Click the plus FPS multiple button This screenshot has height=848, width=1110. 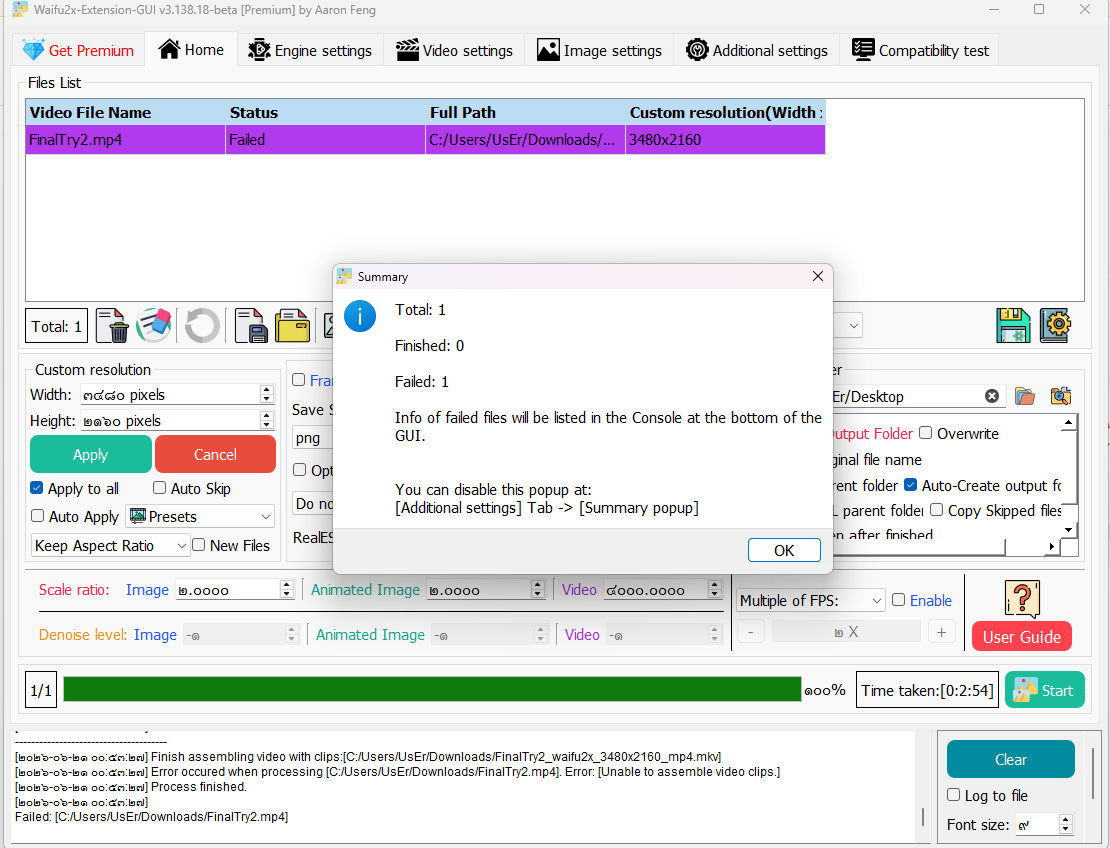point(942,632)
